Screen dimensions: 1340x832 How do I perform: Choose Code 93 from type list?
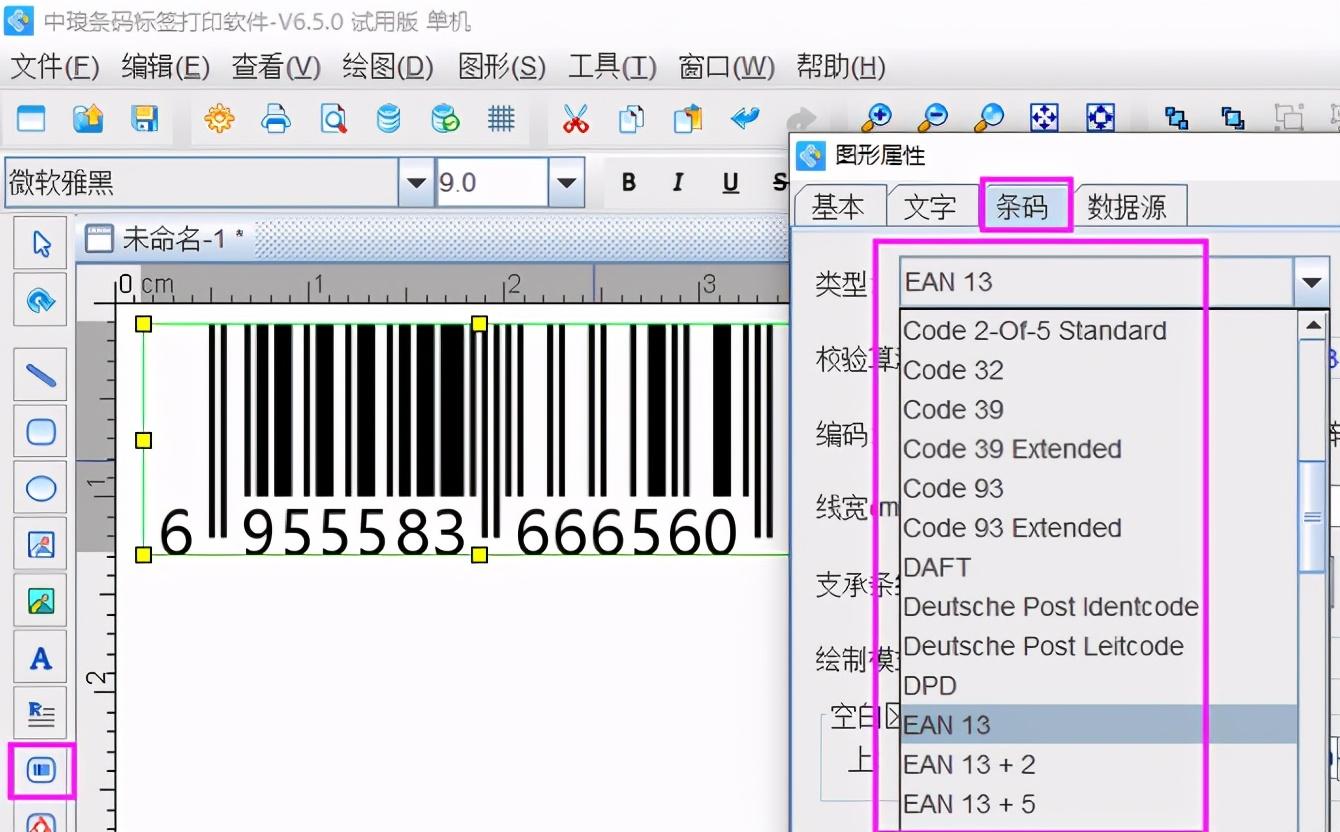[x=1098, y=488]
